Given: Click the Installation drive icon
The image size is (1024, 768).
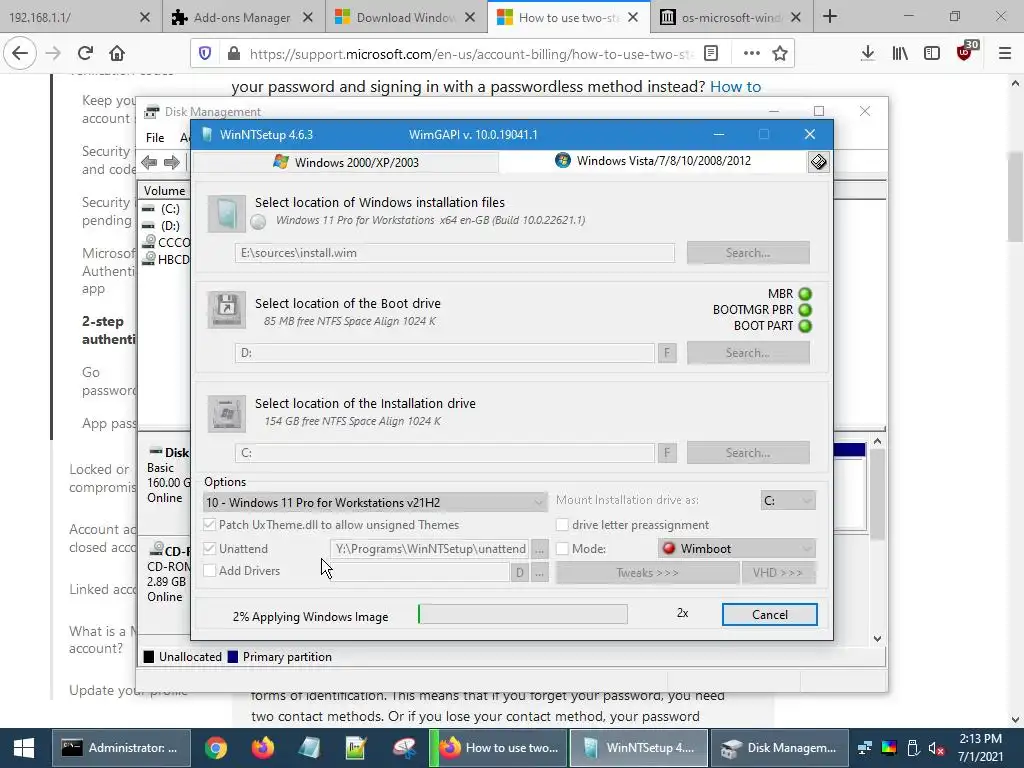Looking at the screenshot, I should pyautogui.click(x=227, y=413).
